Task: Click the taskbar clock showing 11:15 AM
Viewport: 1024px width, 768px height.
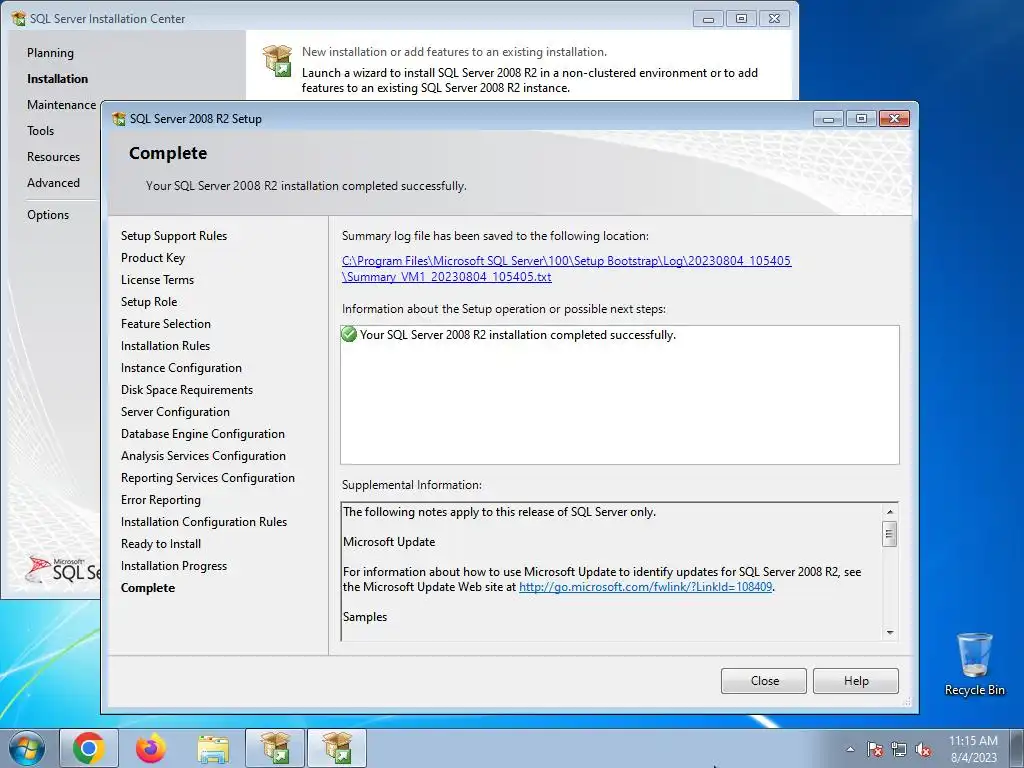Action: [973, 749]
